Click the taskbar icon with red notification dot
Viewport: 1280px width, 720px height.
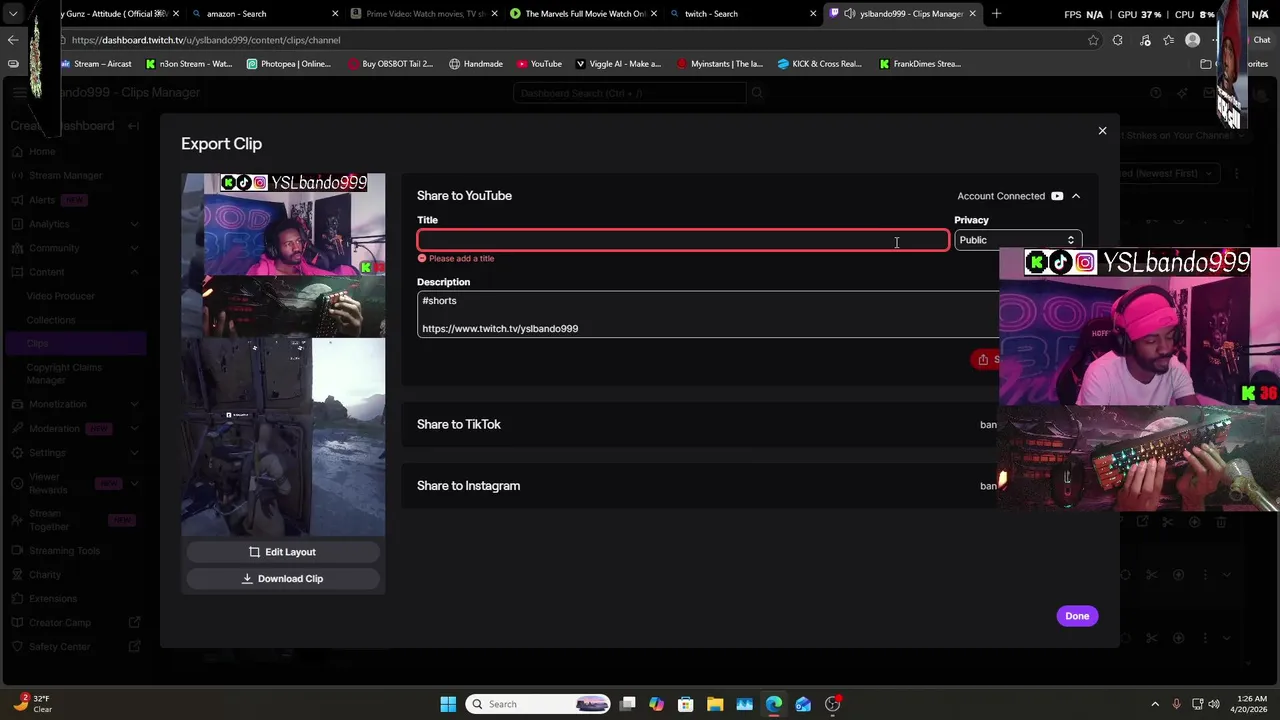(x=833, y=704)
